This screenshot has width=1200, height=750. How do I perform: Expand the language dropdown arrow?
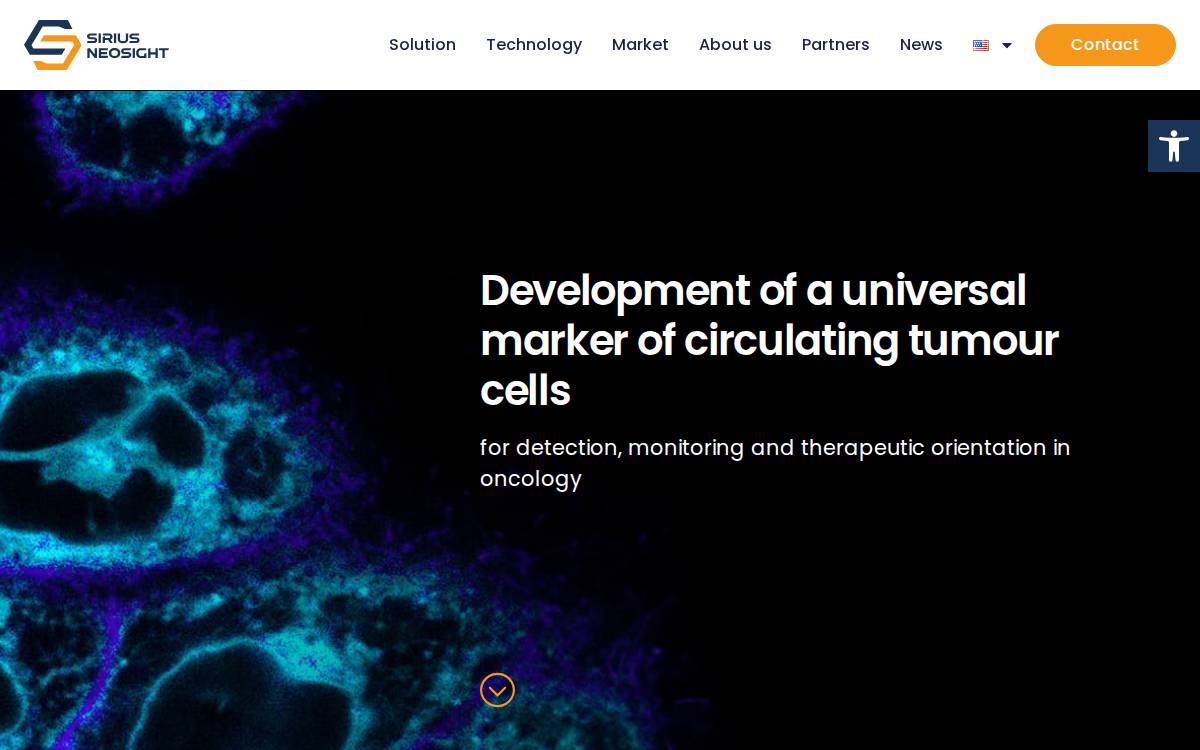[x=1007, y=45]
